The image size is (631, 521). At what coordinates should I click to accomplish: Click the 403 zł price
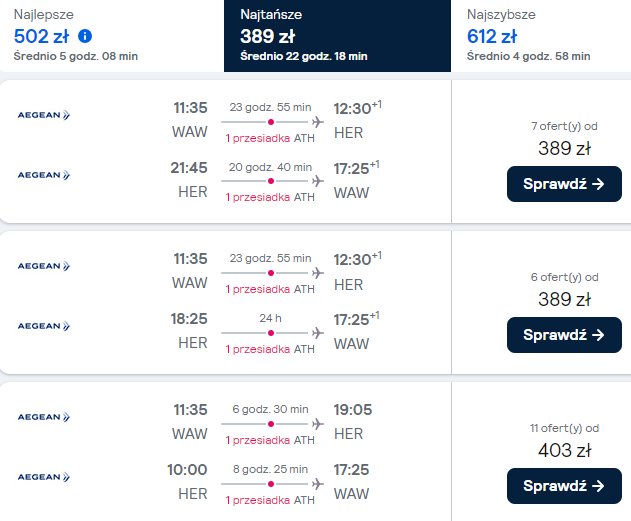point(565,449)
